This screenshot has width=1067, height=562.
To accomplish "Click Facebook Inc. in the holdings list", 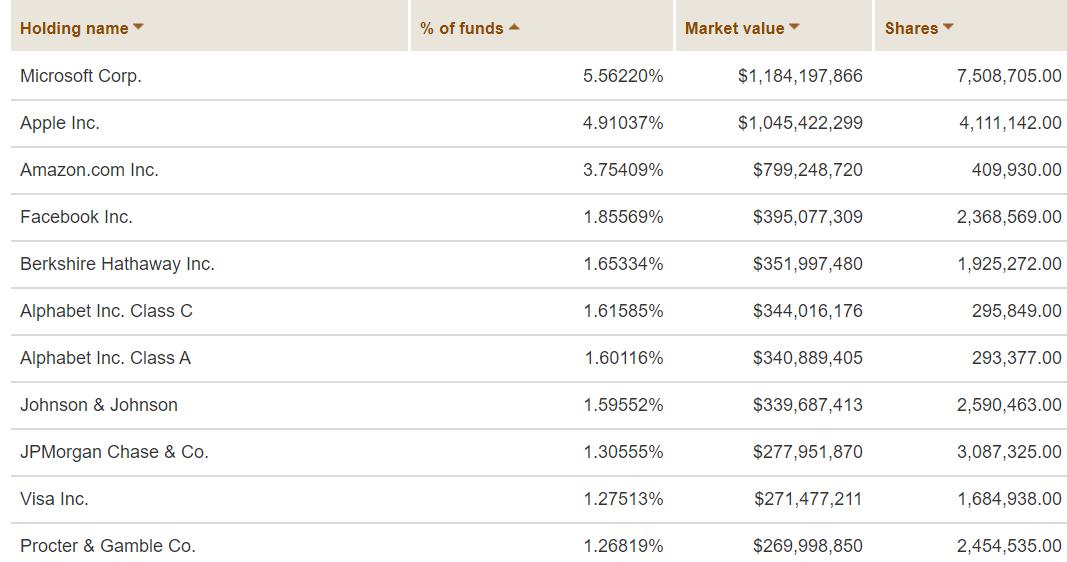I will (76, 217).
